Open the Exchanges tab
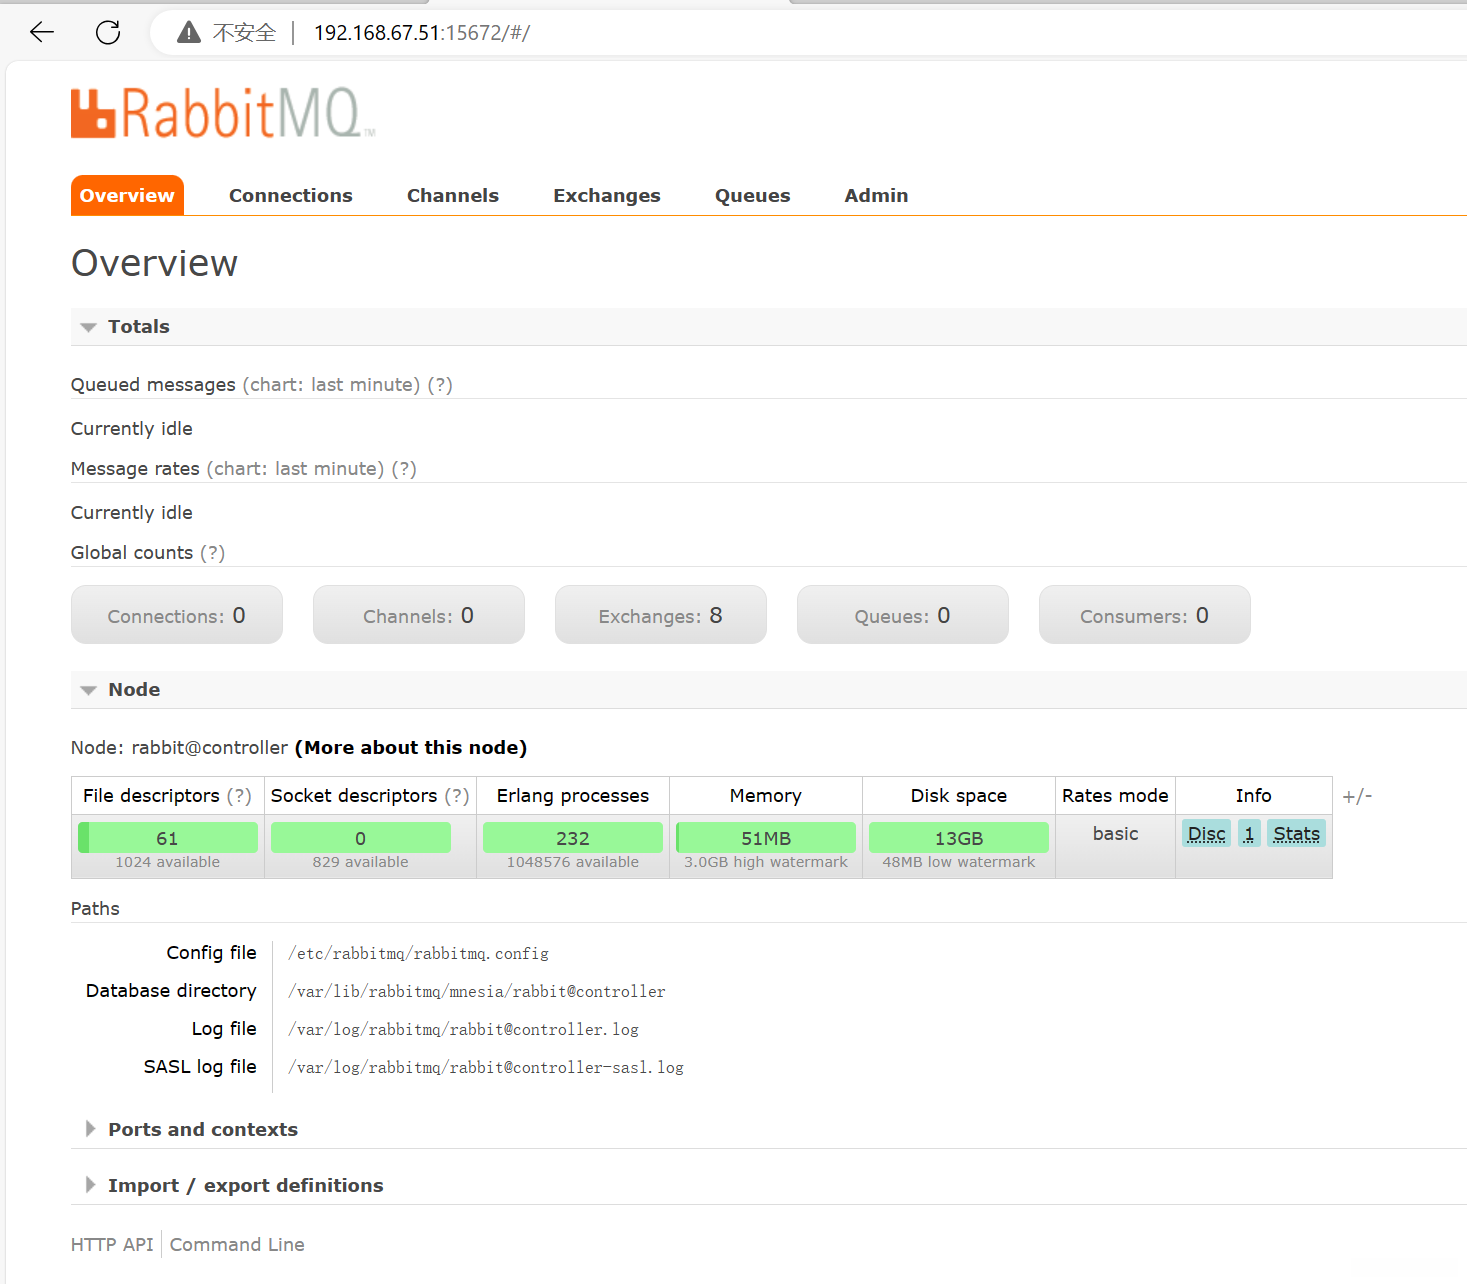 [x=607, y=195]
